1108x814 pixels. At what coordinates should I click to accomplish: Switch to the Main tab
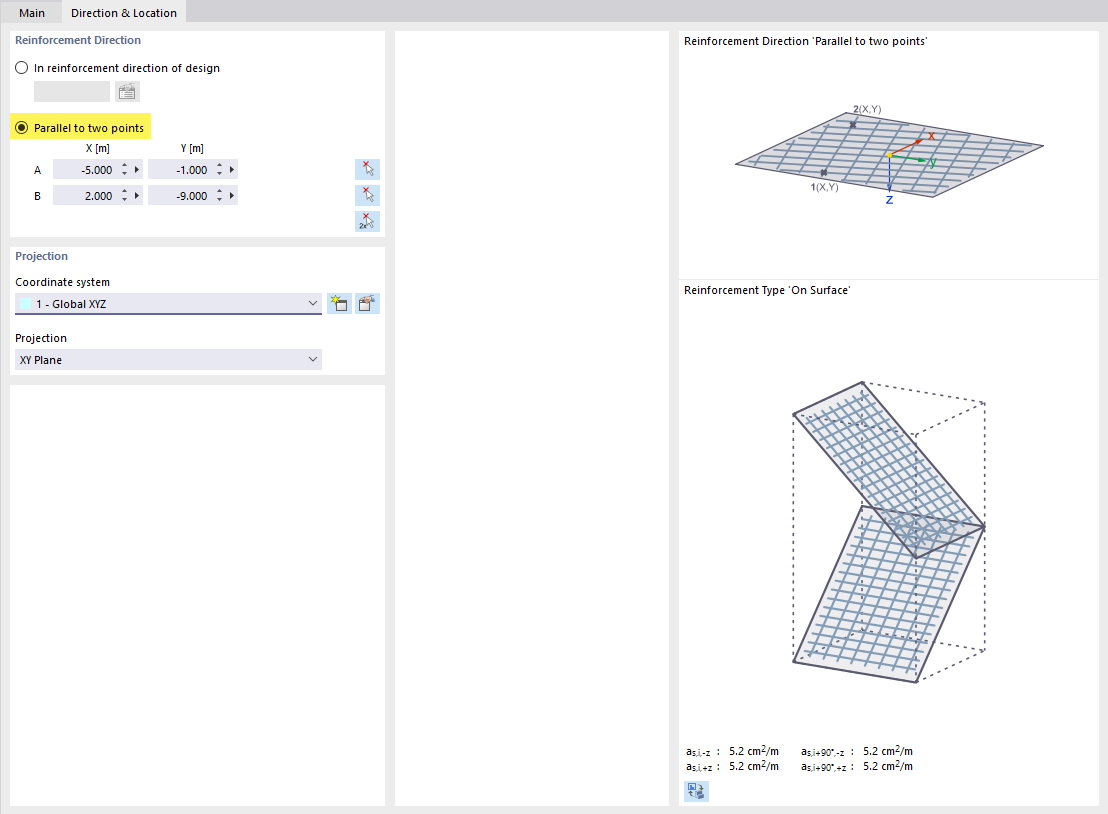point(32,13)
